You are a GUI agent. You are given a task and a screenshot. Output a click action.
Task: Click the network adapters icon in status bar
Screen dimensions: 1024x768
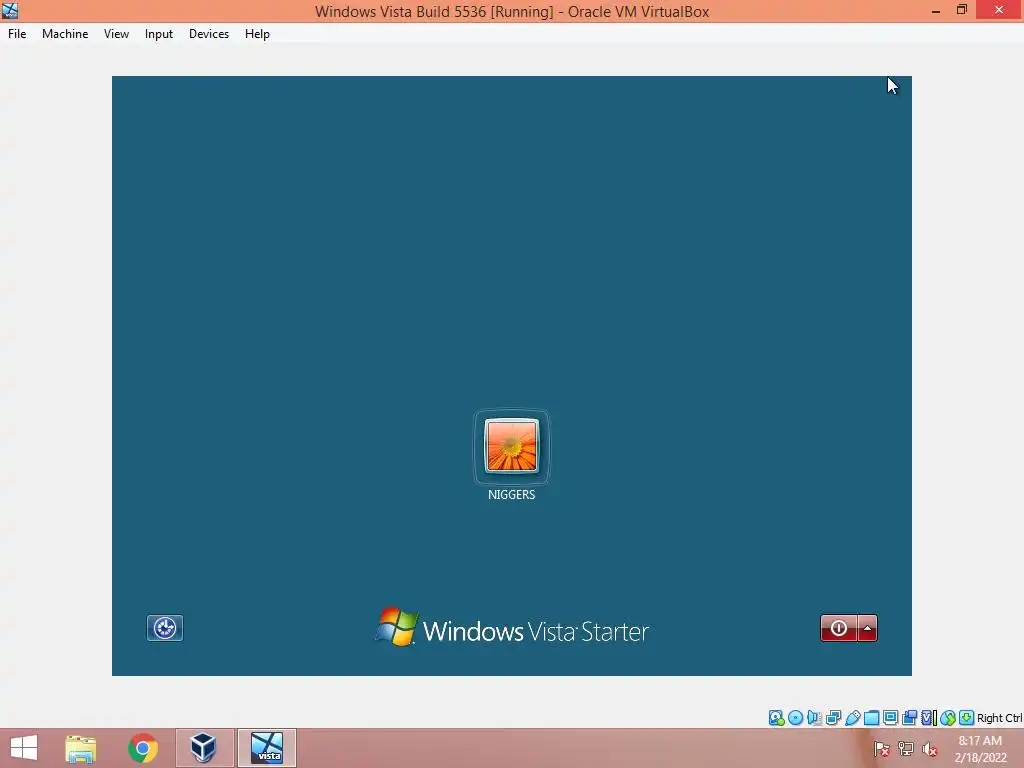click(833, 718)
